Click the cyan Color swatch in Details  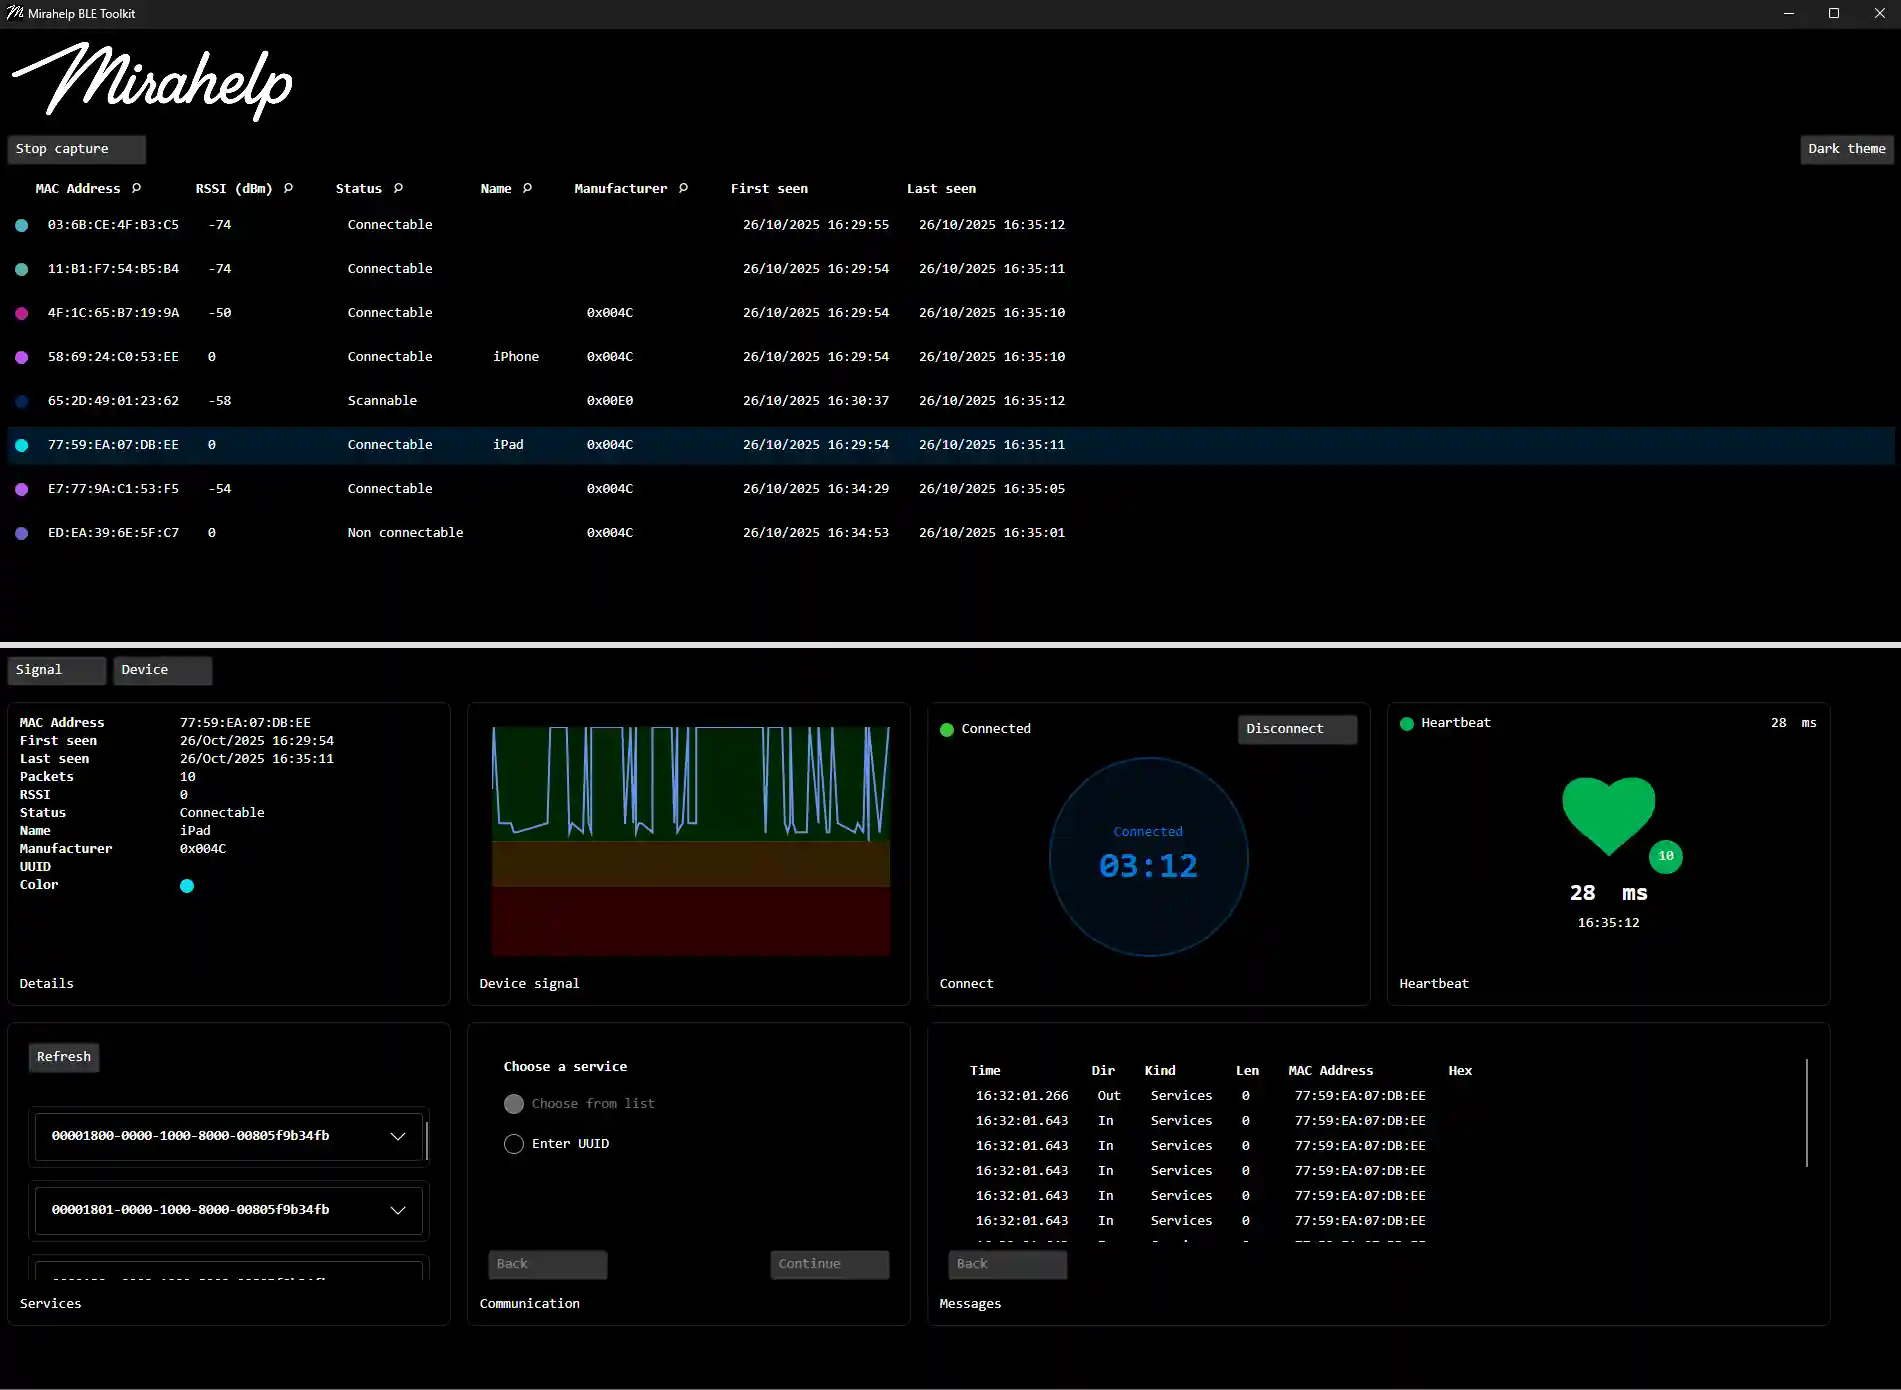tap(187, 886)
